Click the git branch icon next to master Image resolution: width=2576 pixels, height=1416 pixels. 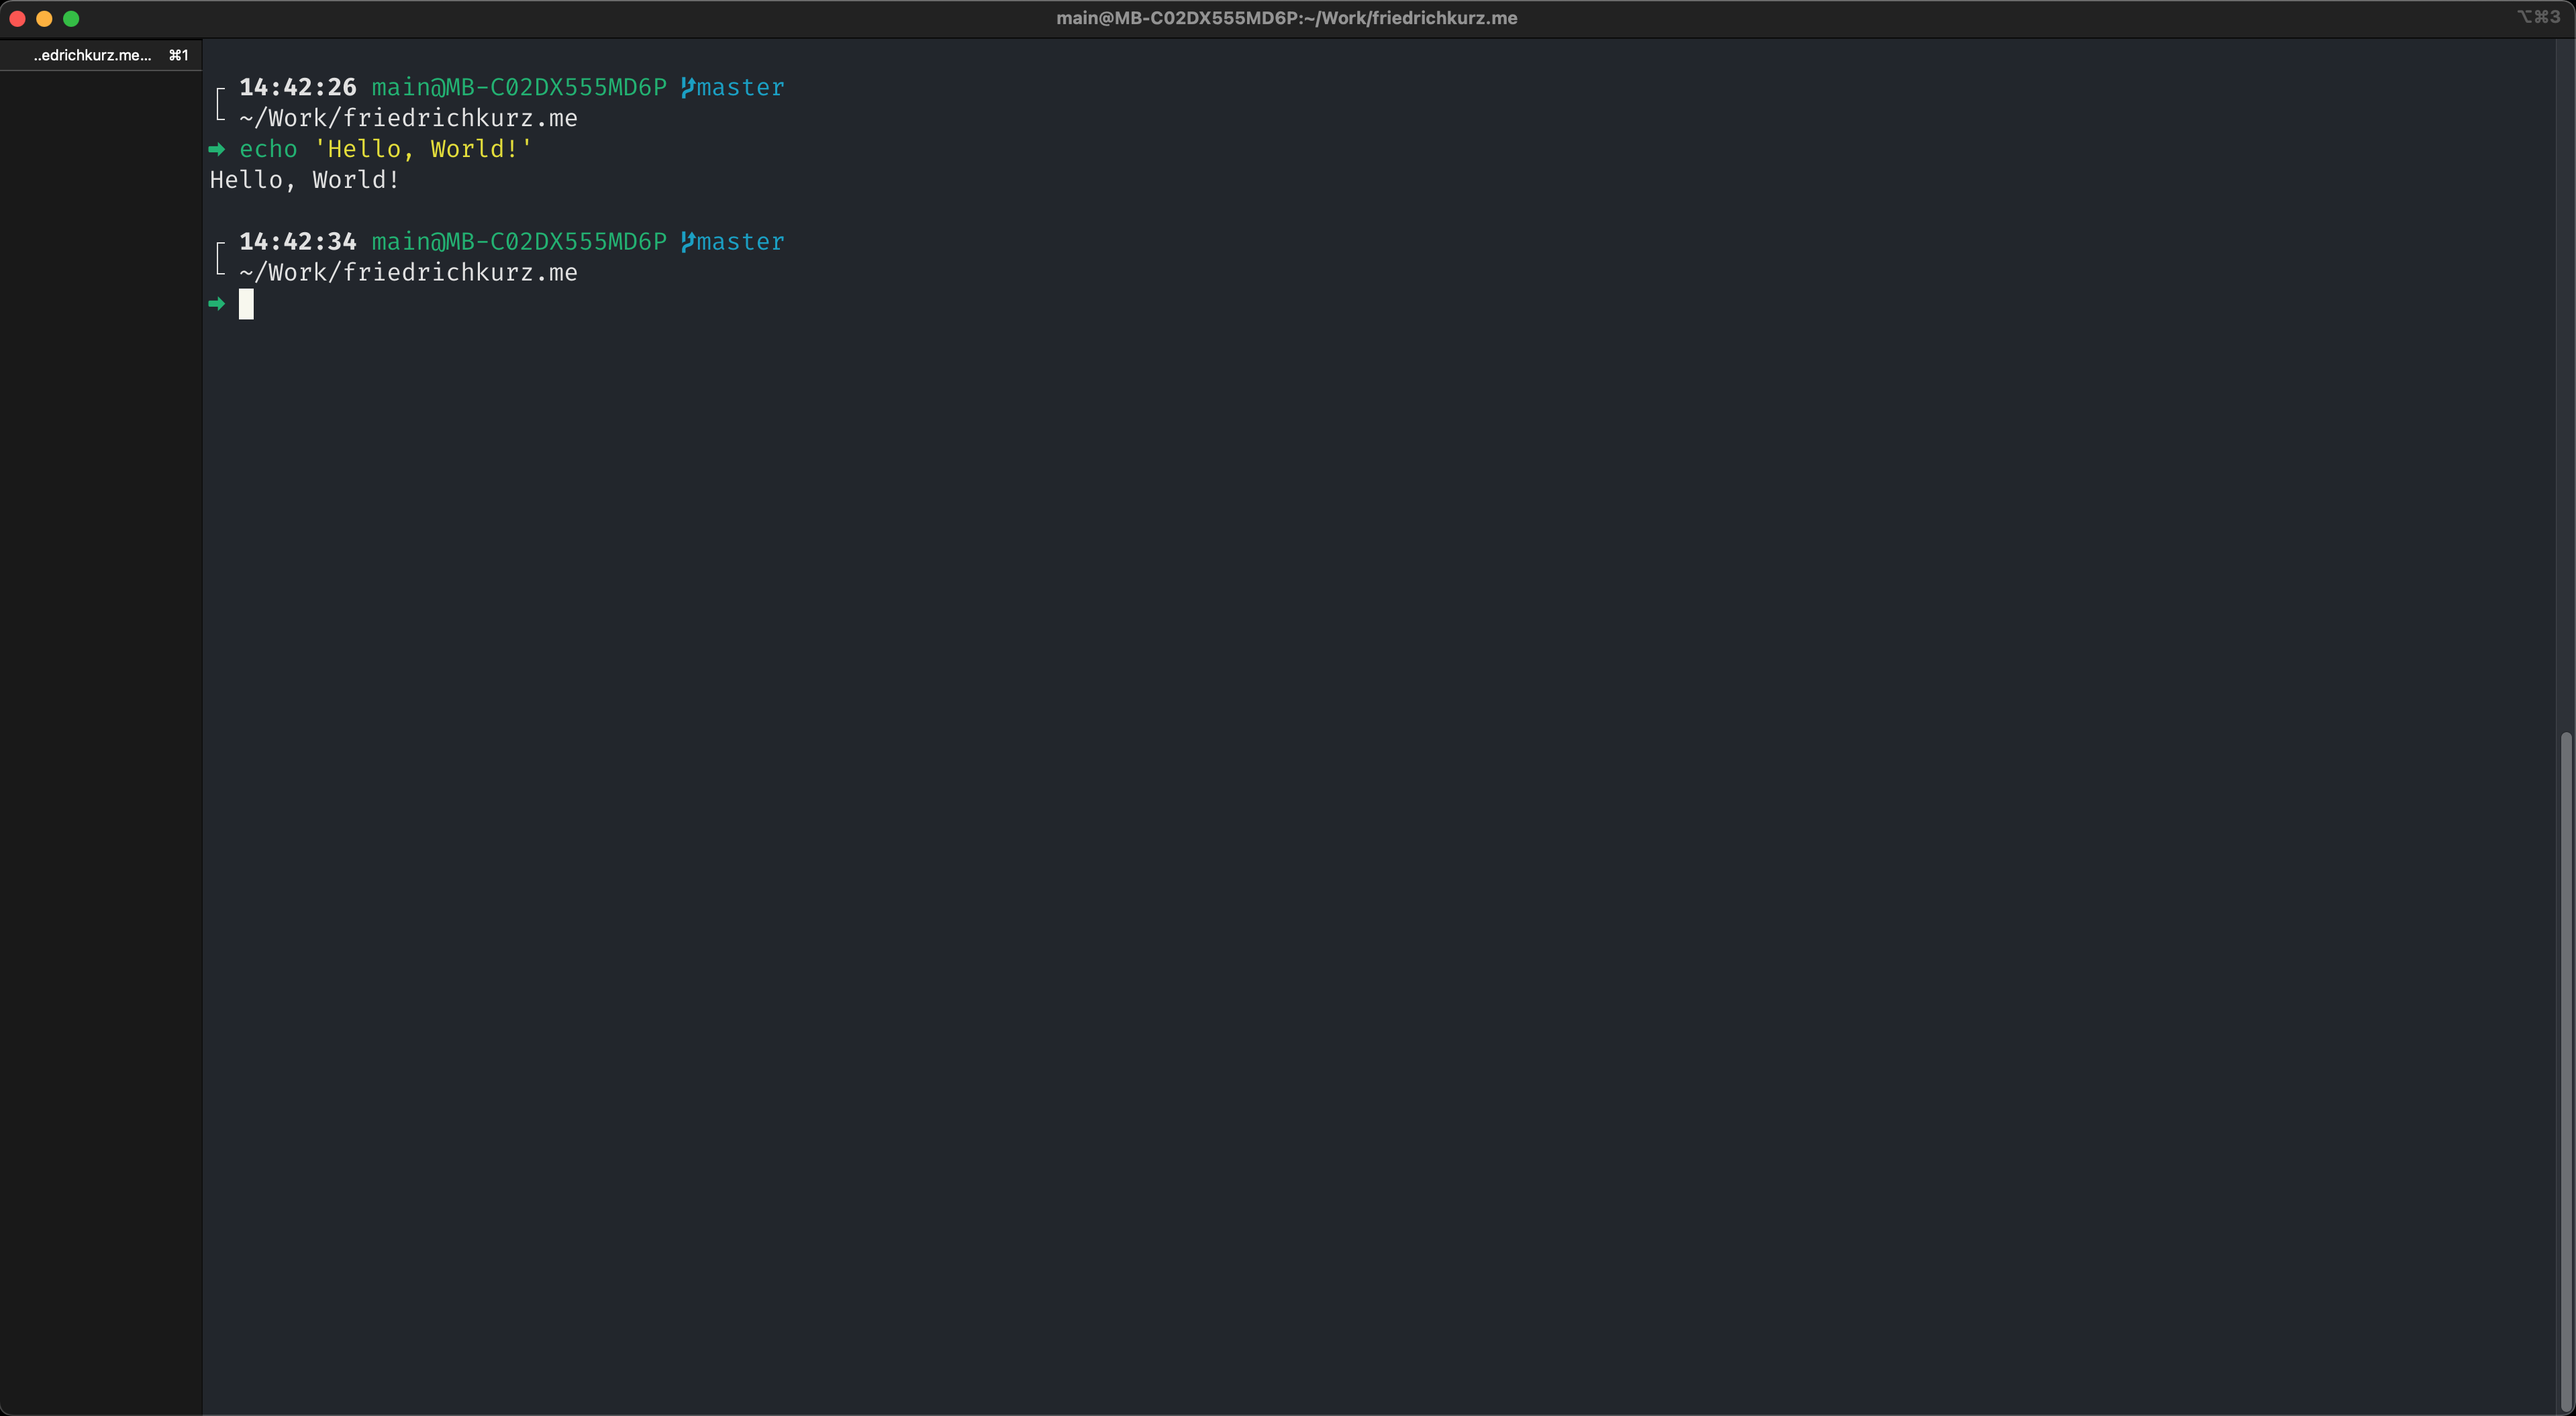(x=687, y=87)
